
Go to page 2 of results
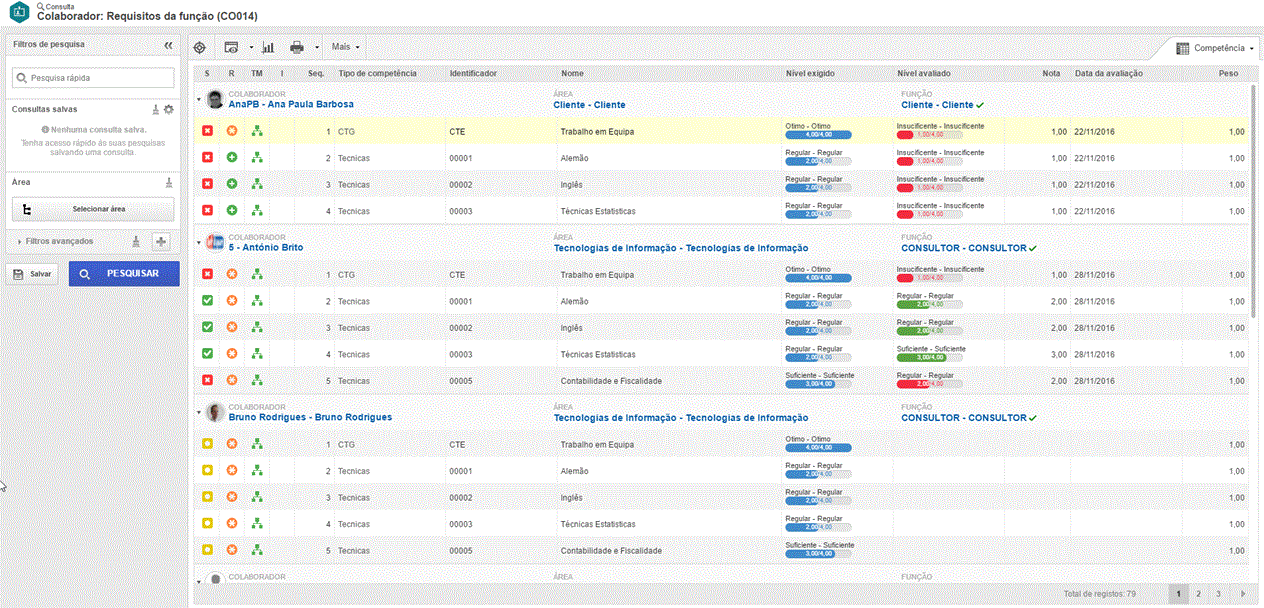pyautogui.click(x=1199, y=594)
